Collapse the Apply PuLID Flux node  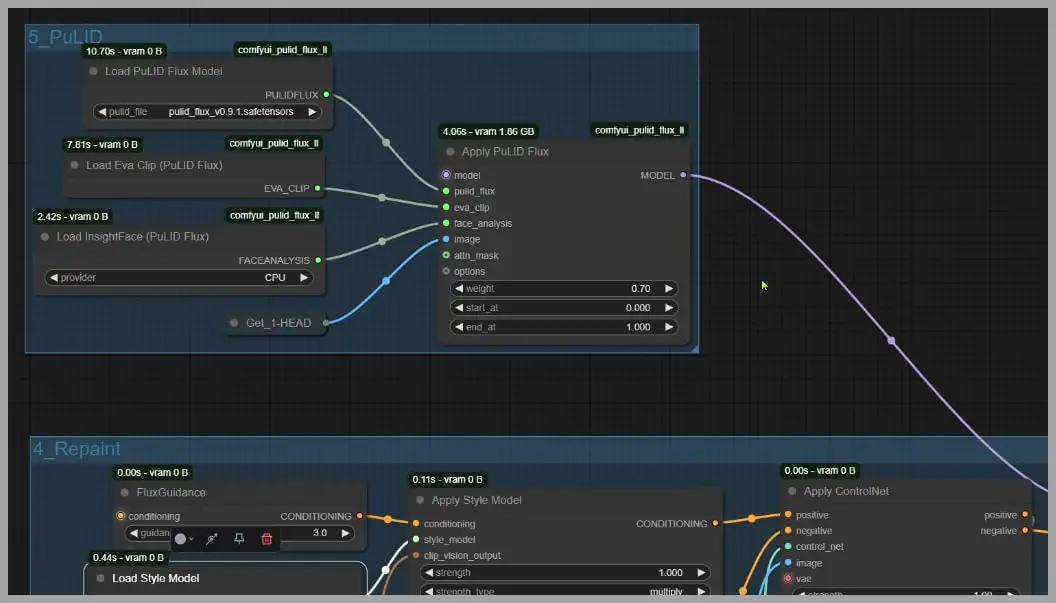point(450,152)
